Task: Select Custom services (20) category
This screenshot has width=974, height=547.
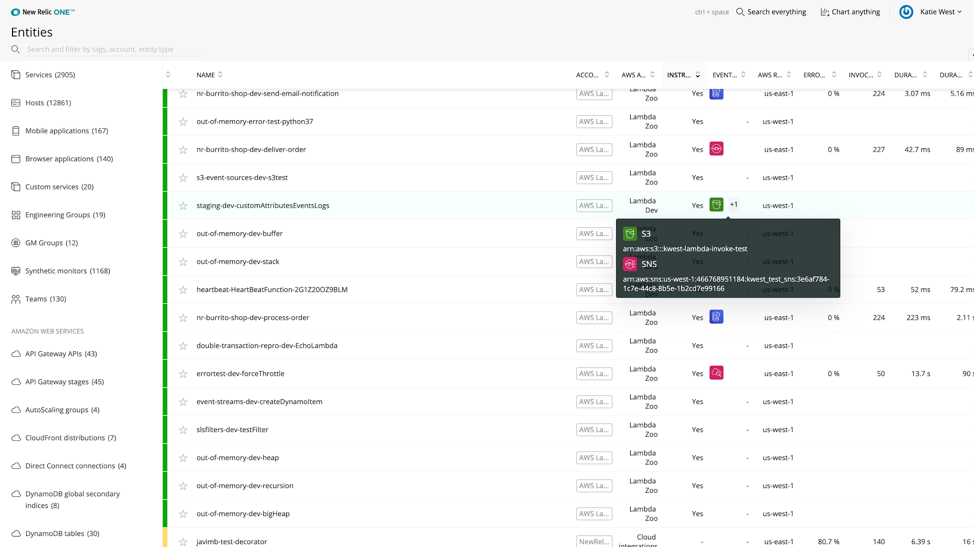Action: [x=60, y=186]
